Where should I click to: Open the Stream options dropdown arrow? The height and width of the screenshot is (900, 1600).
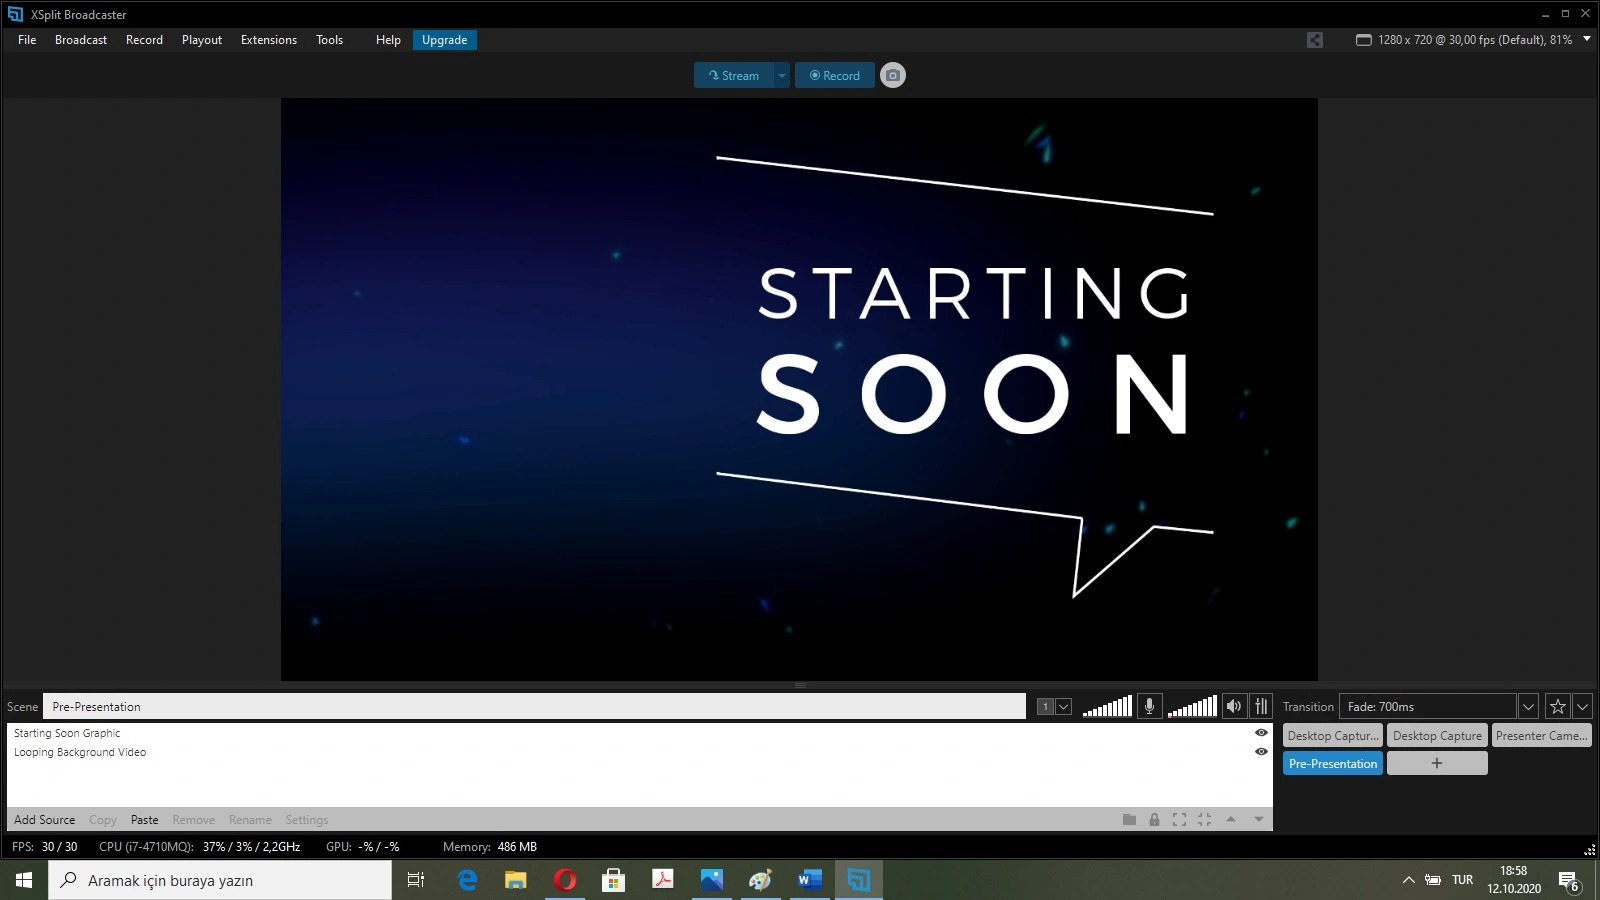tap(782, 75)
